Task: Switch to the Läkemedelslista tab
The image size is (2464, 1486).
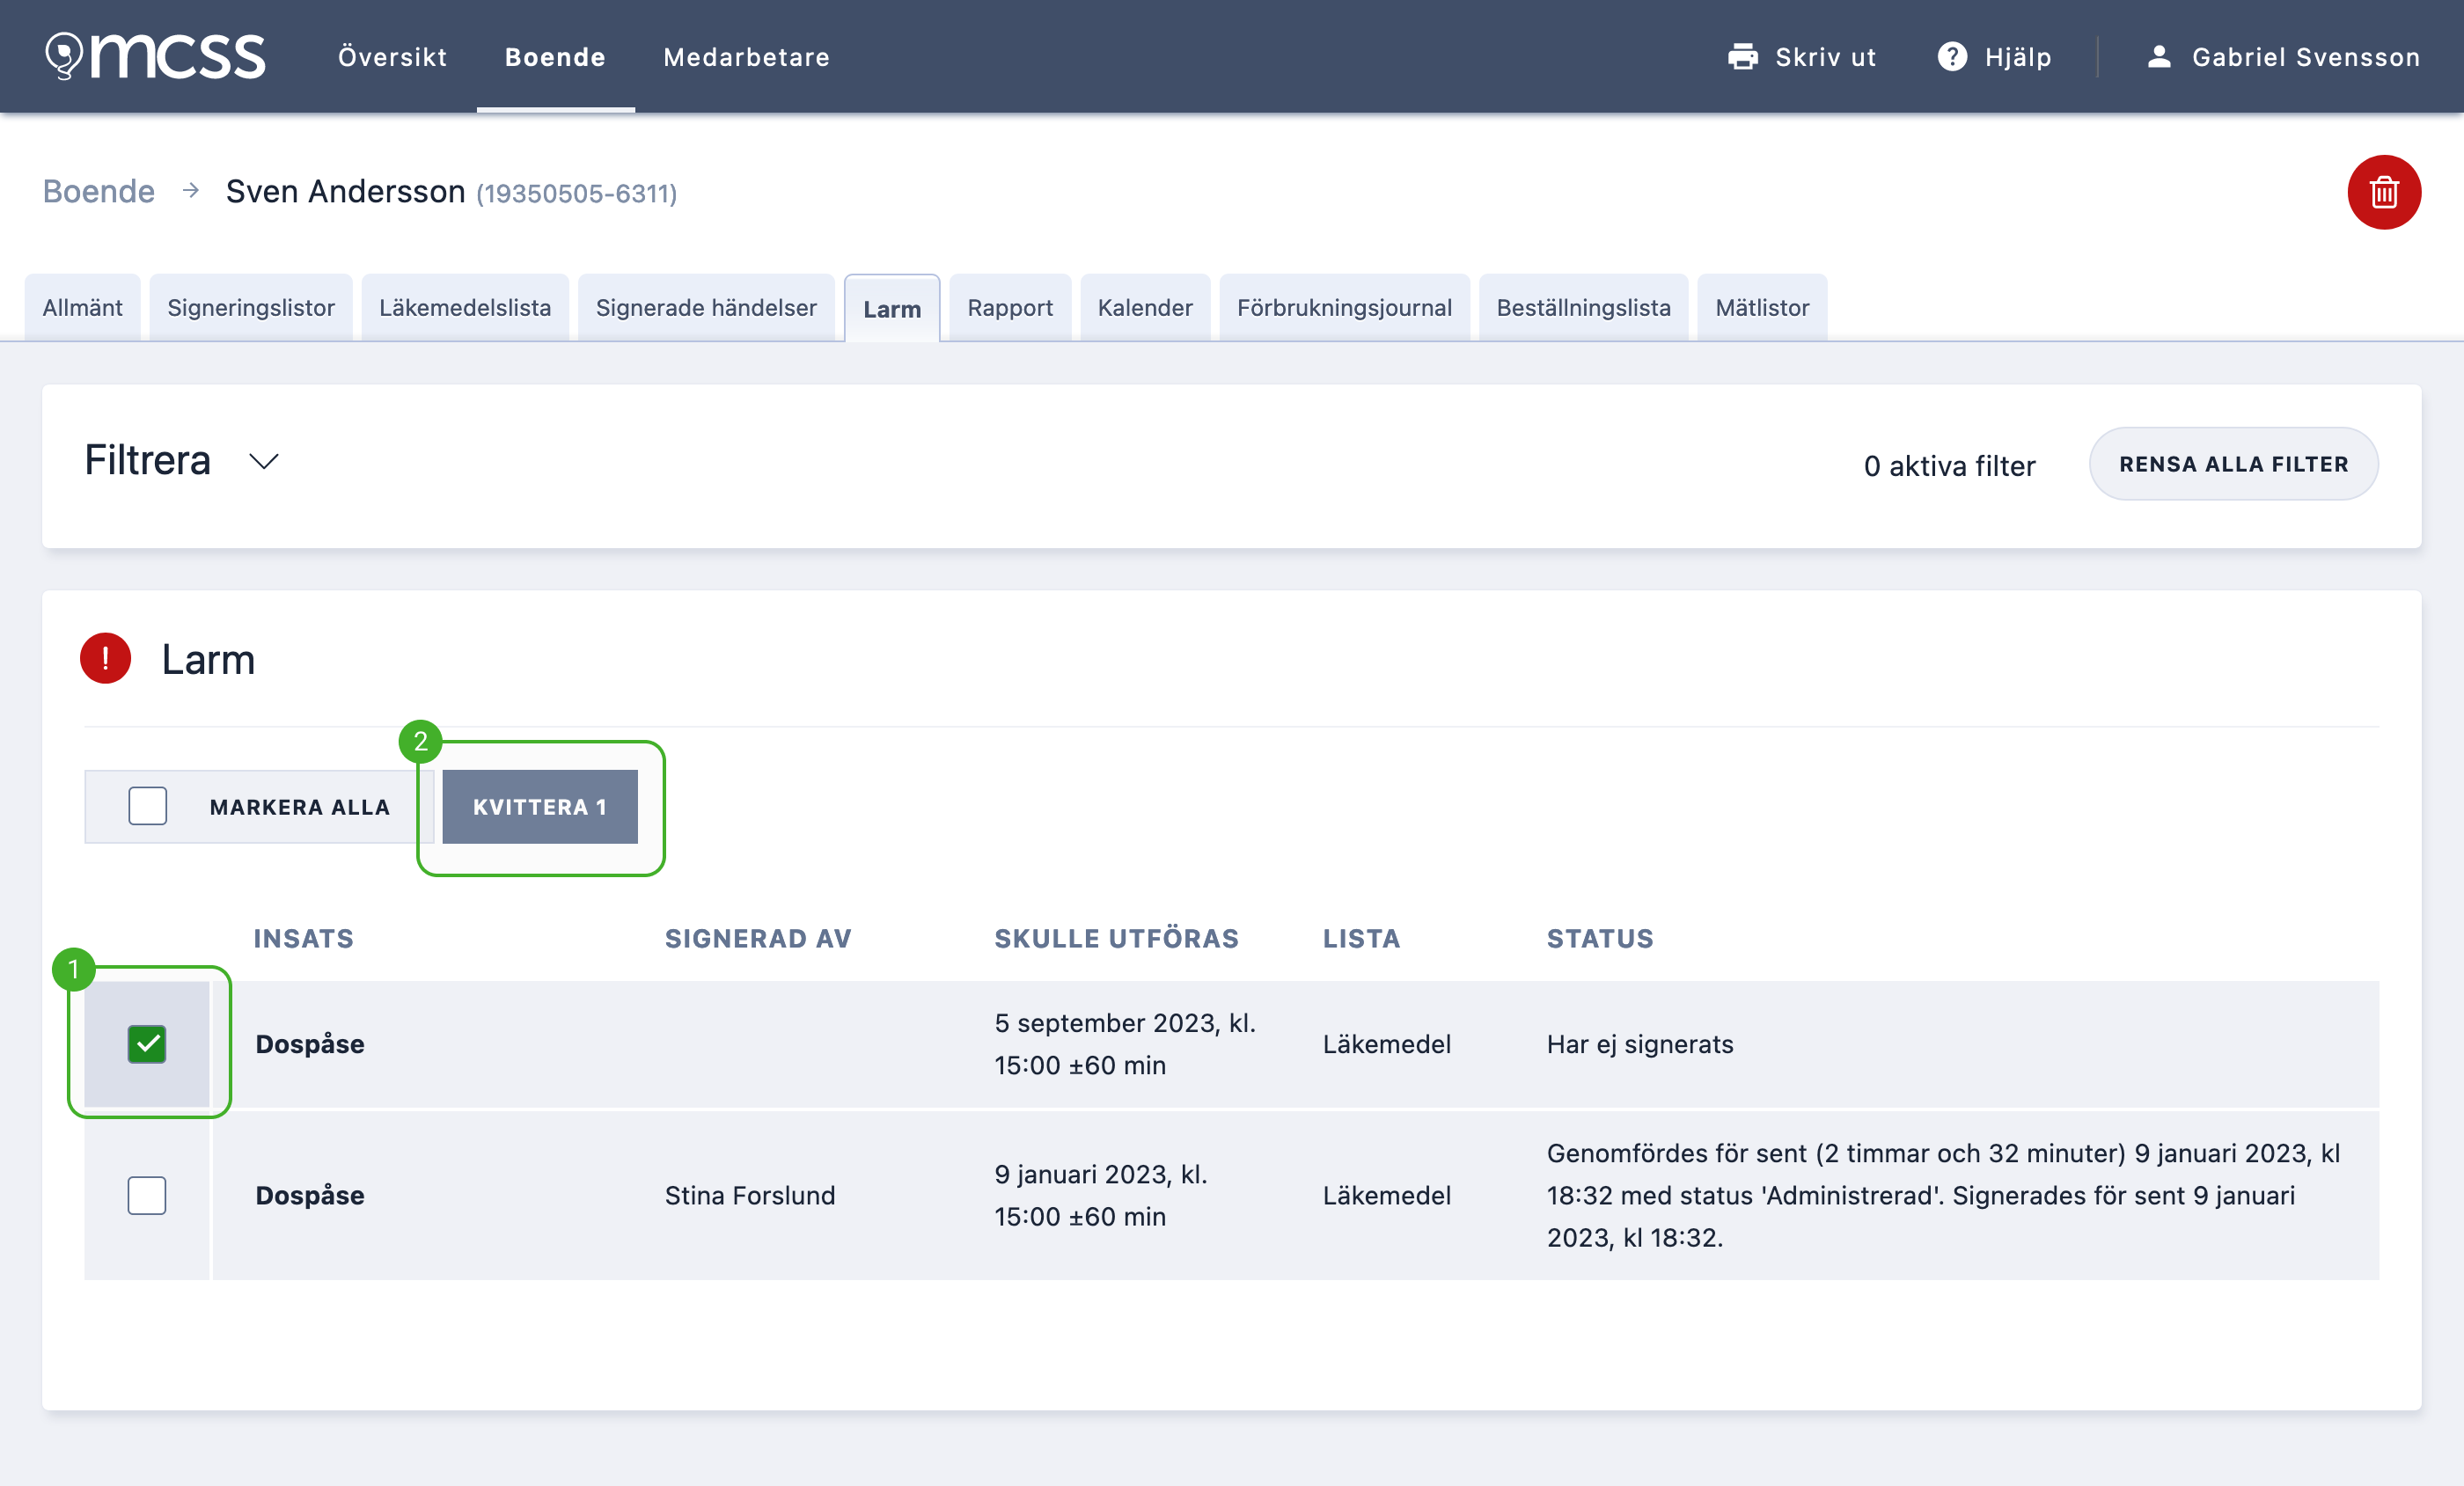Action: coord(465,307)
